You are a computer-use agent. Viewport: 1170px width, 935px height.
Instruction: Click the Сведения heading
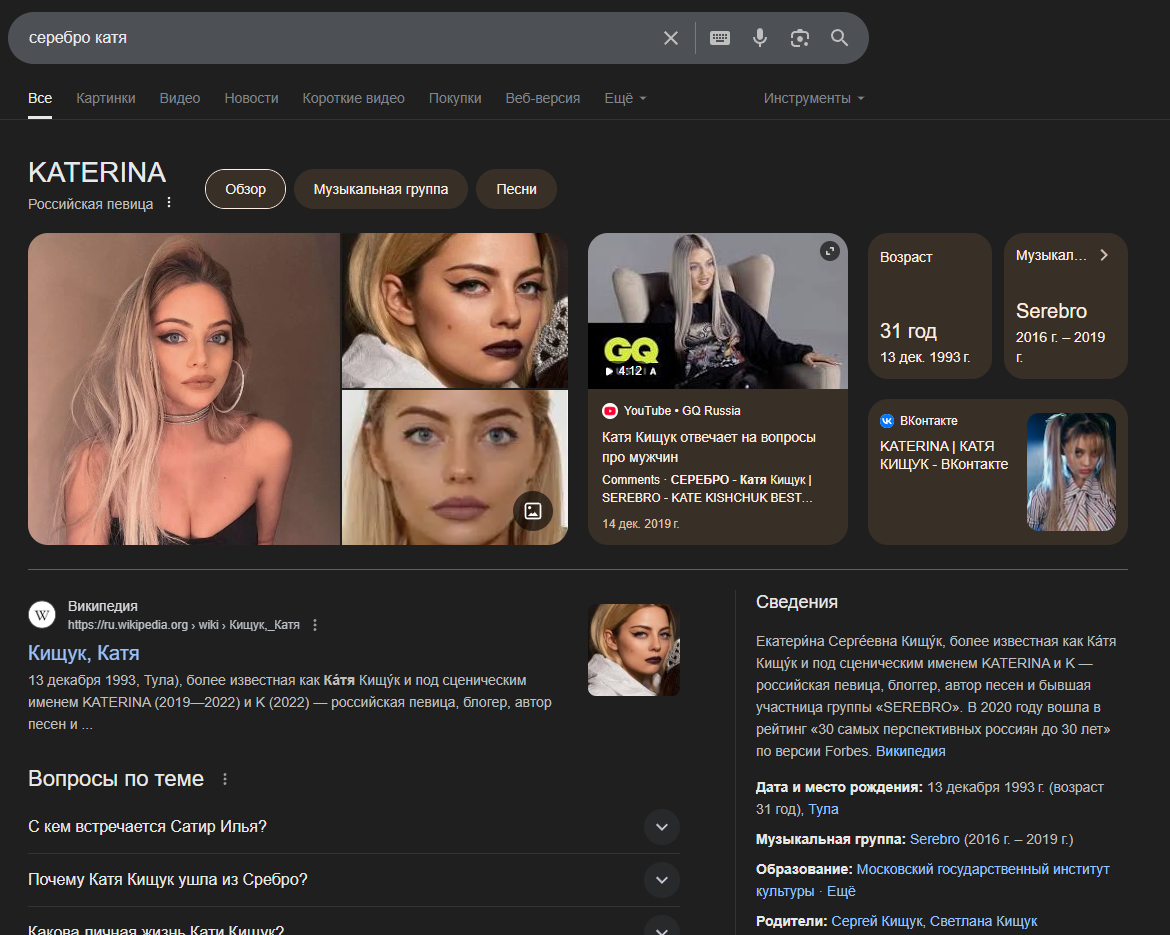(797, 601)
